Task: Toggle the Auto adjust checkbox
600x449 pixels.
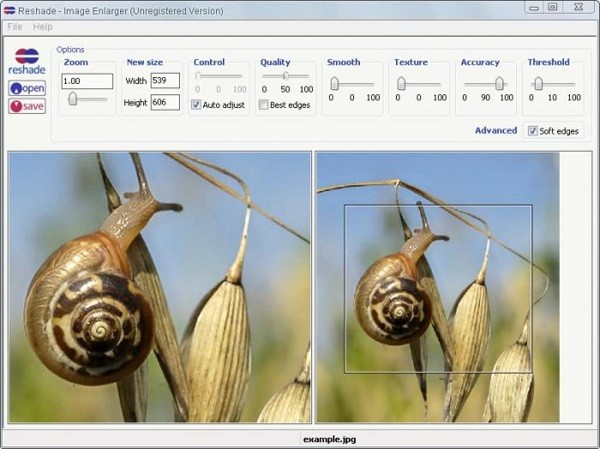Action: [x=196, y=104]
